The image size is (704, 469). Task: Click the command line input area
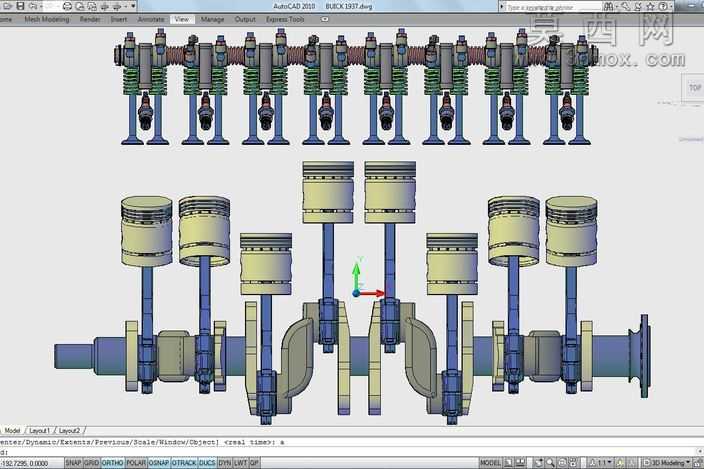point(350,452)
